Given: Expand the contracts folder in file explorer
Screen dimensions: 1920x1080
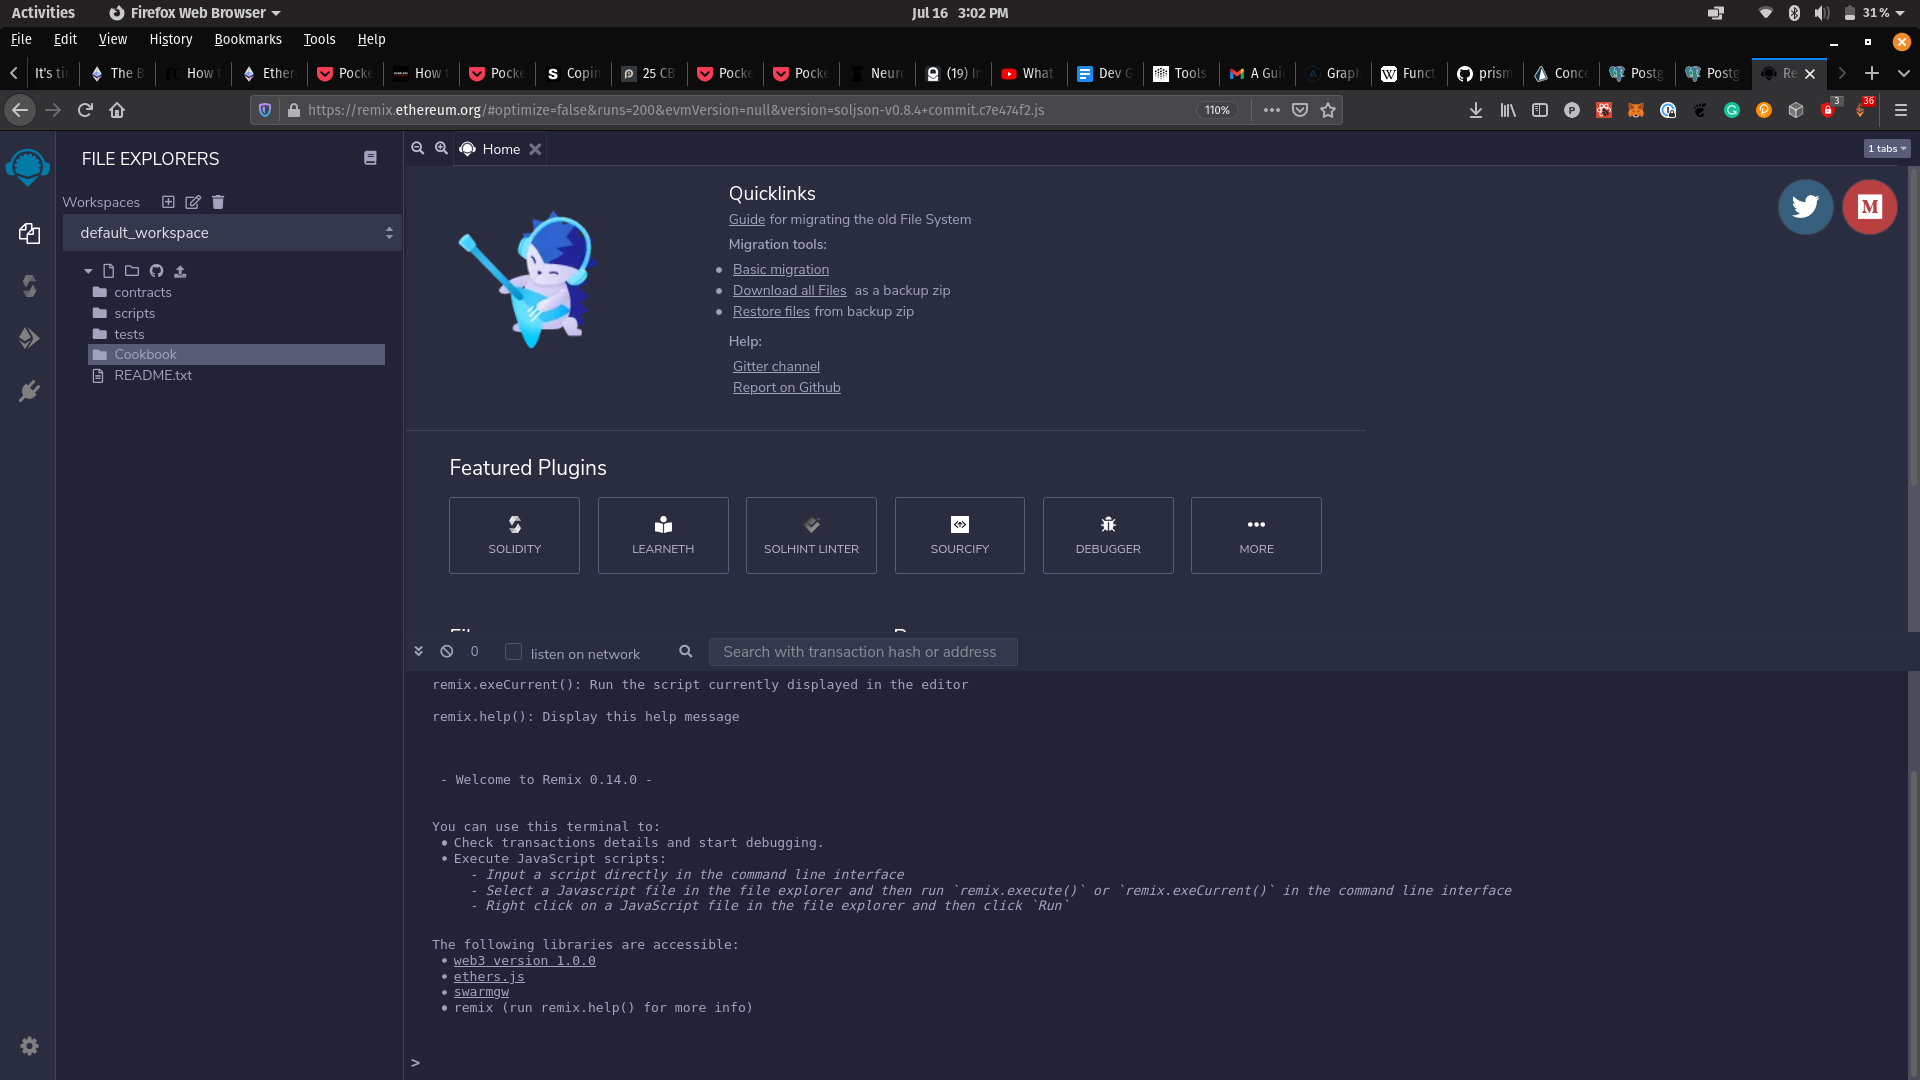Looking at the screenshot, I should 142,291.
